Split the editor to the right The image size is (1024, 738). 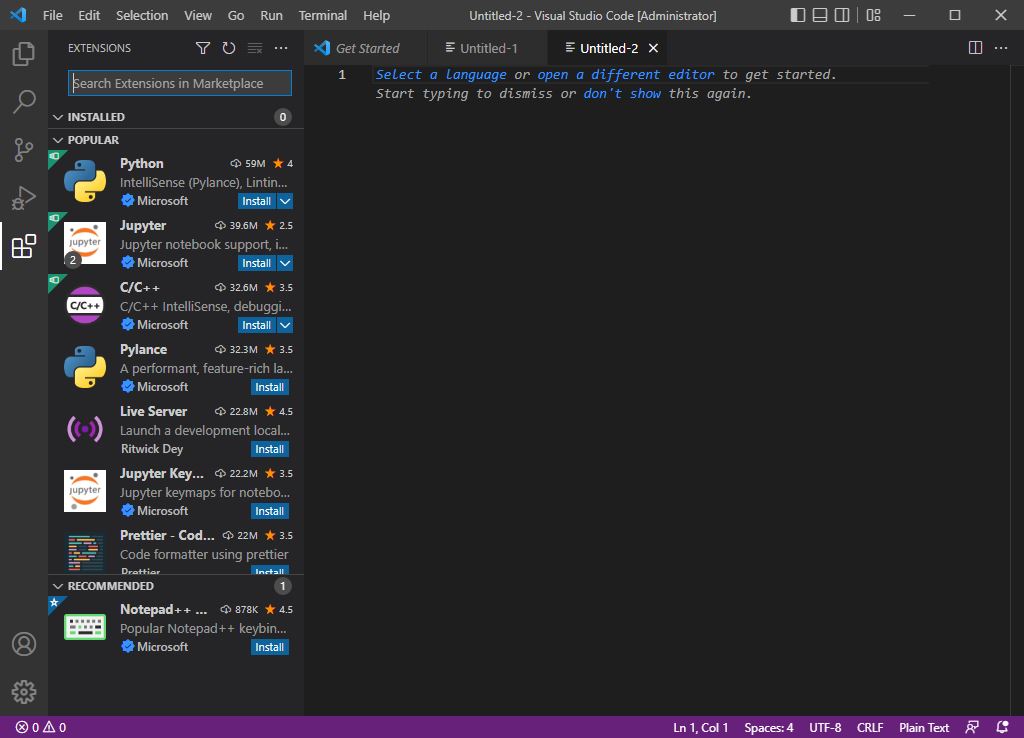tap(975, 48)
